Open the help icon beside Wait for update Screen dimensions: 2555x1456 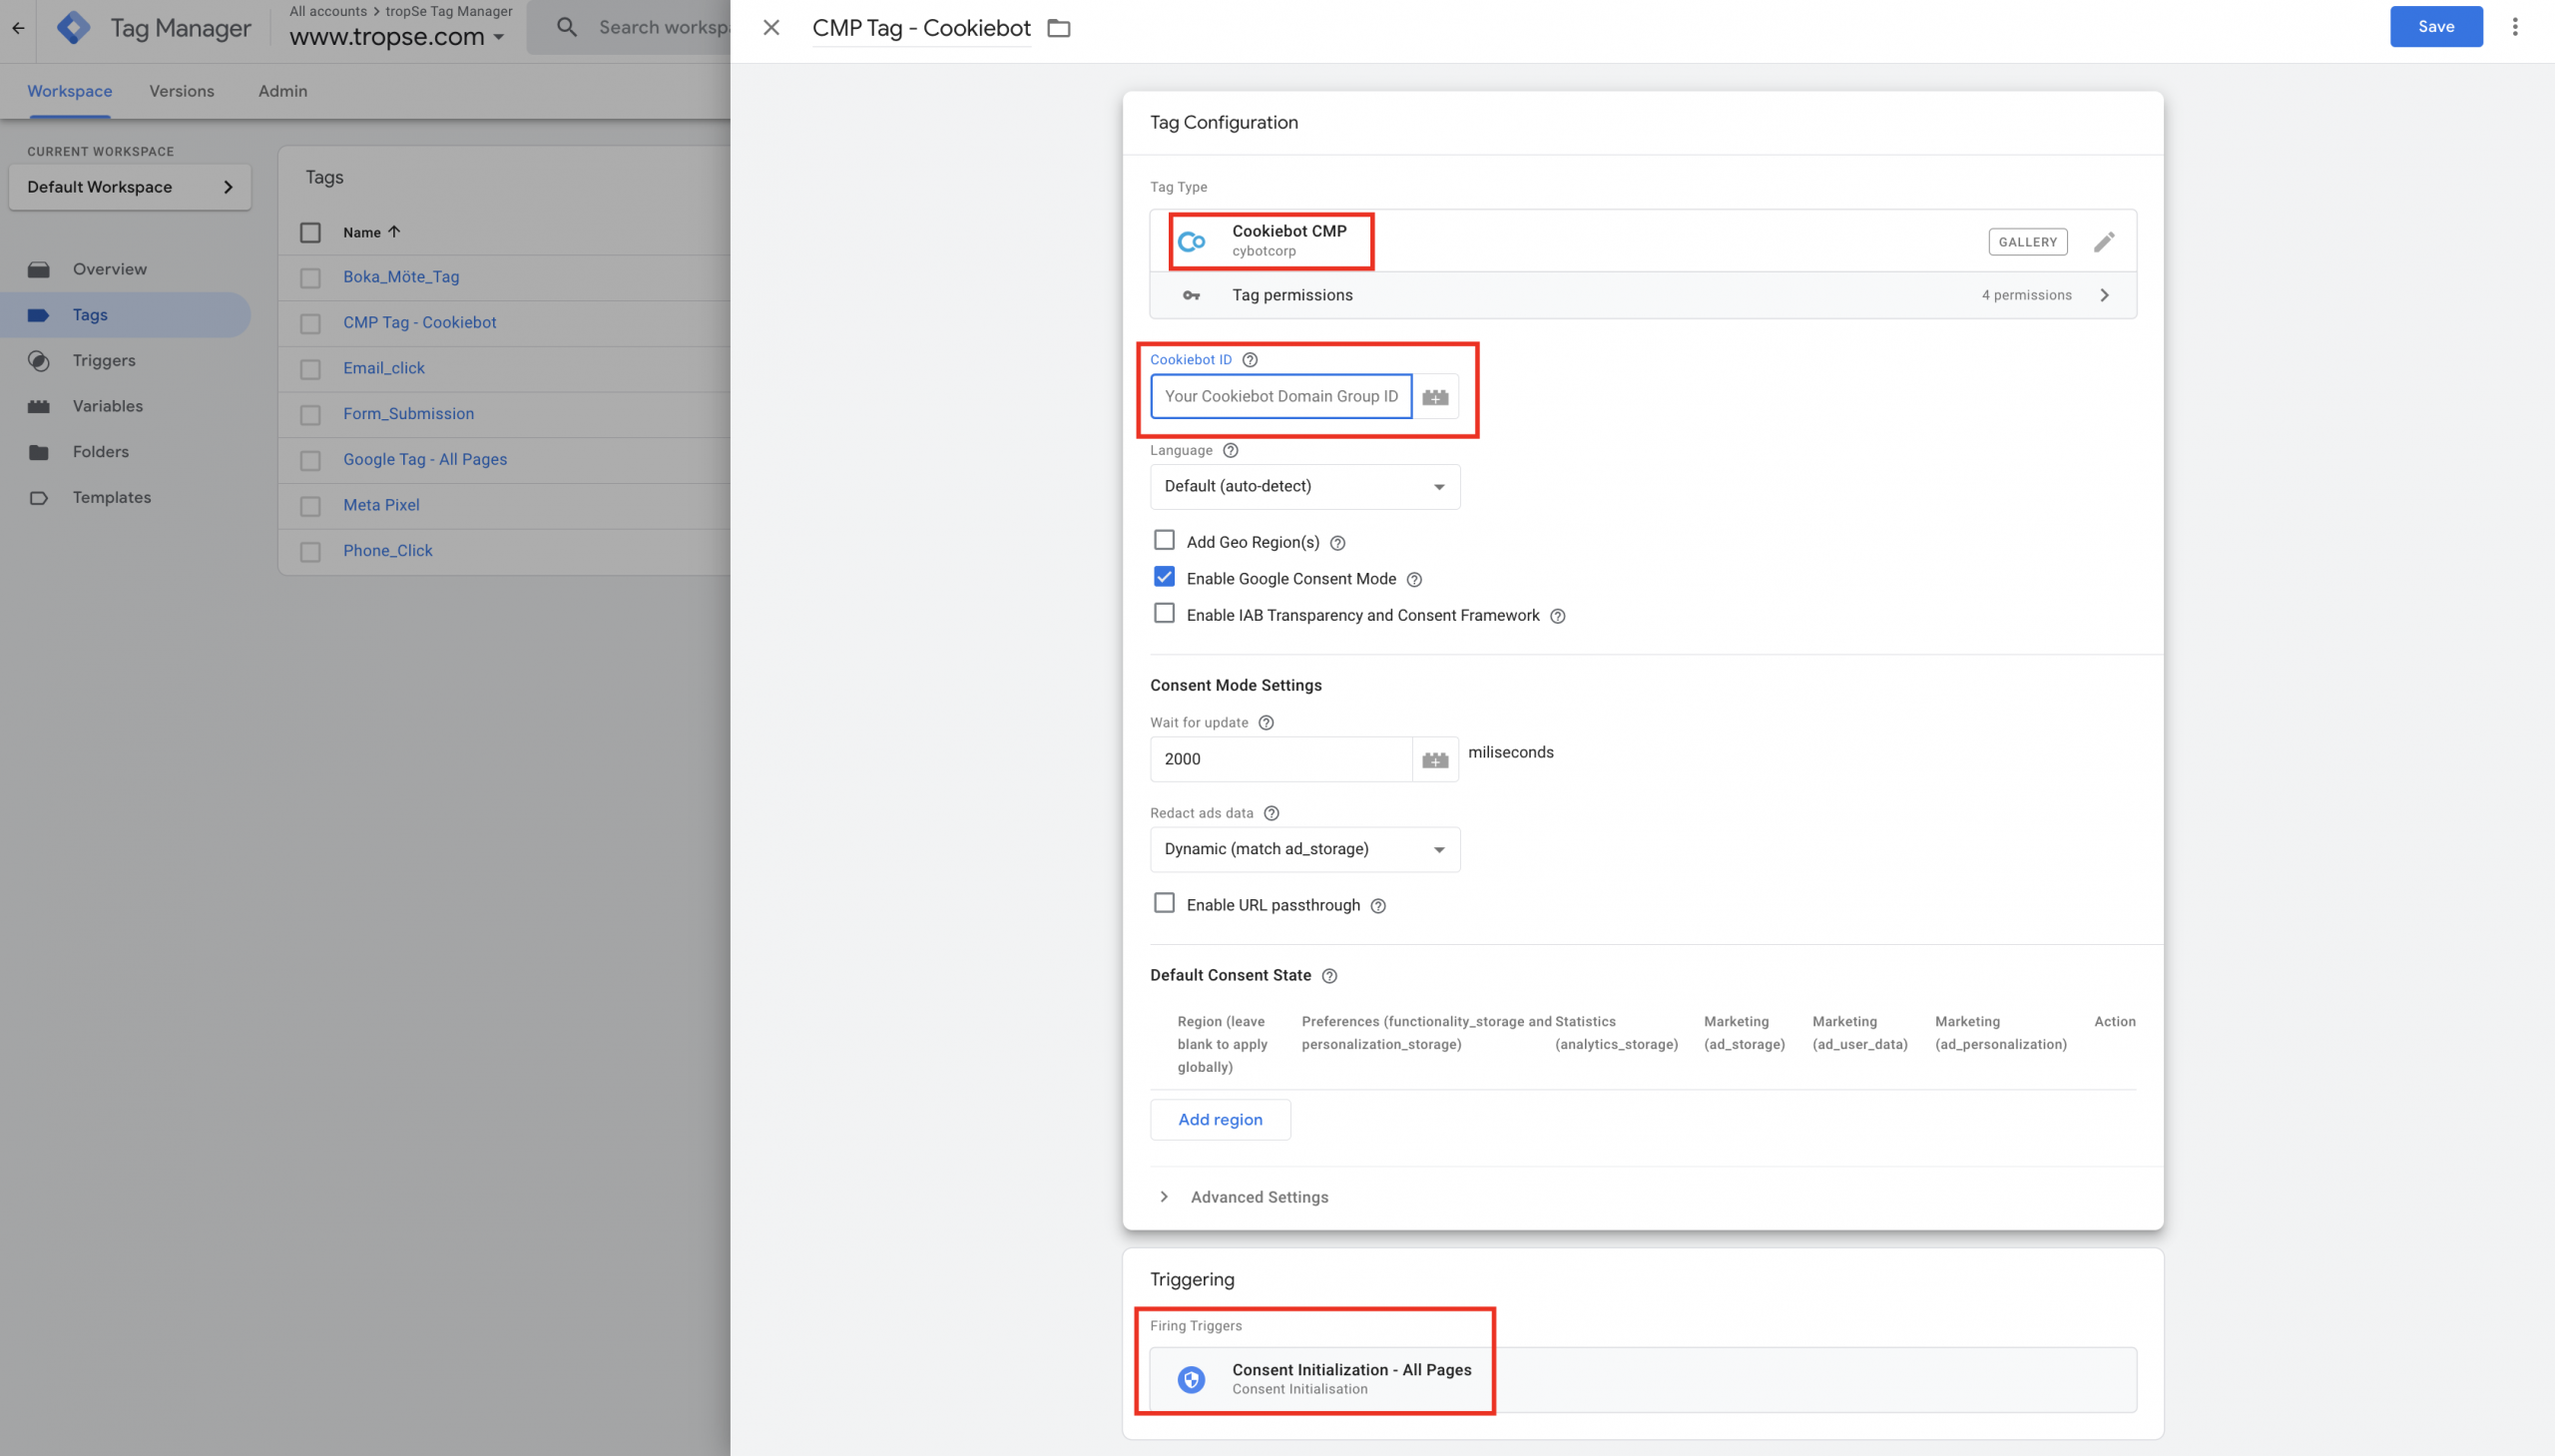pyautogui.click(x=1266, y=723)
